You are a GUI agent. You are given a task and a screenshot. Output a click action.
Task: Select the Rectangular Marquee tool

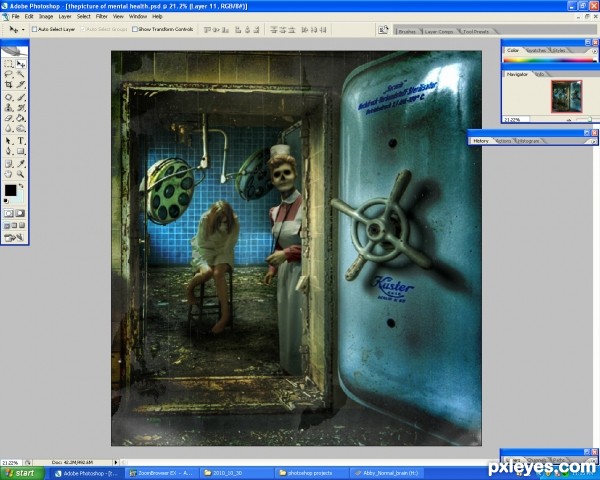[9, 64]
